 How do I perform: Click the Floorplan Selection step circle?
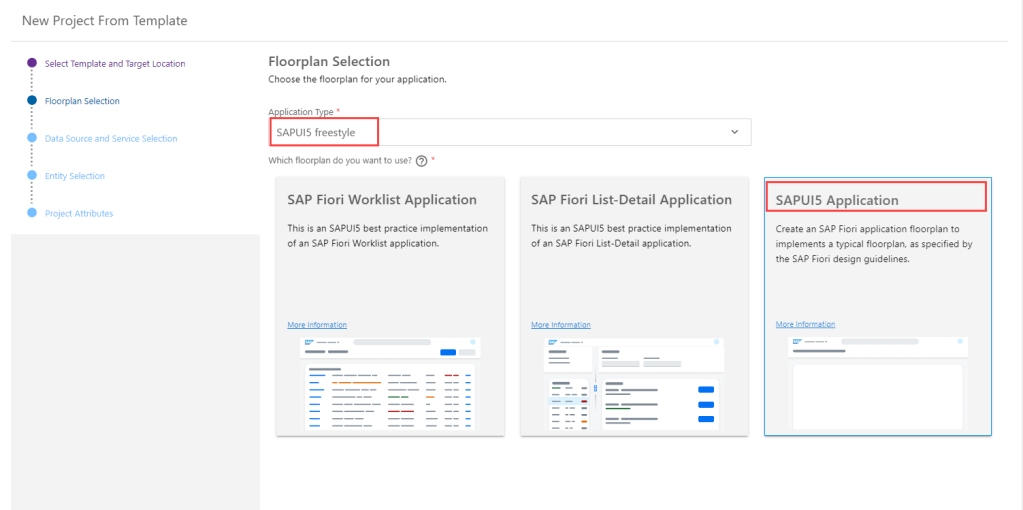click(x=32, y=100)
